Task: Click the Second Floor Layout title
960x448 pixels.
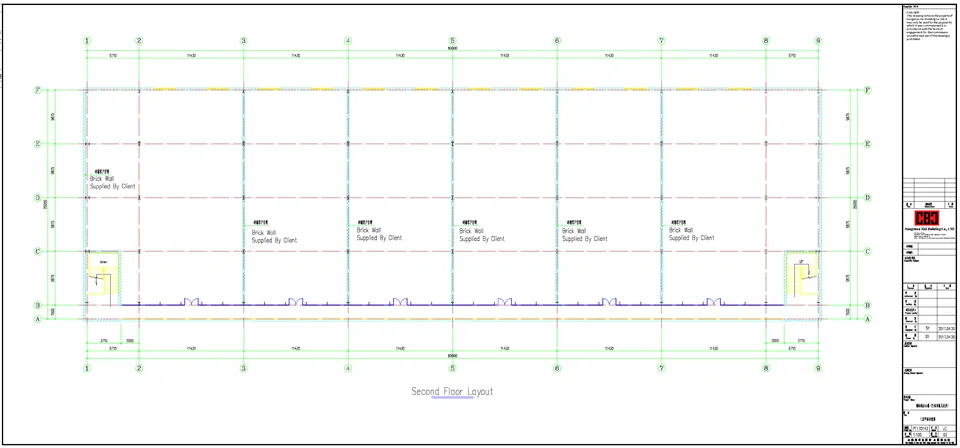Action: click(452, 391)
